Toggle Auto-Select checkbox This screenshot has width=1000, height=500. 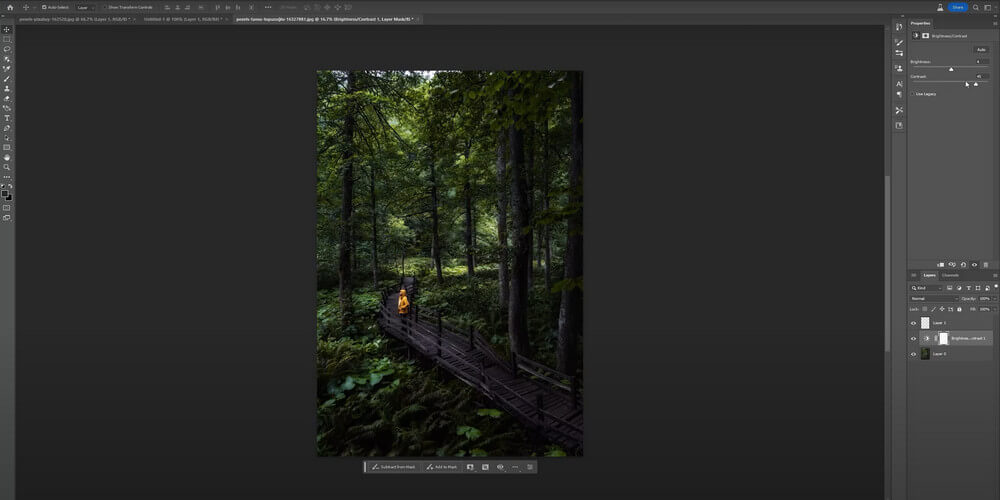click(x=44, y=7)
